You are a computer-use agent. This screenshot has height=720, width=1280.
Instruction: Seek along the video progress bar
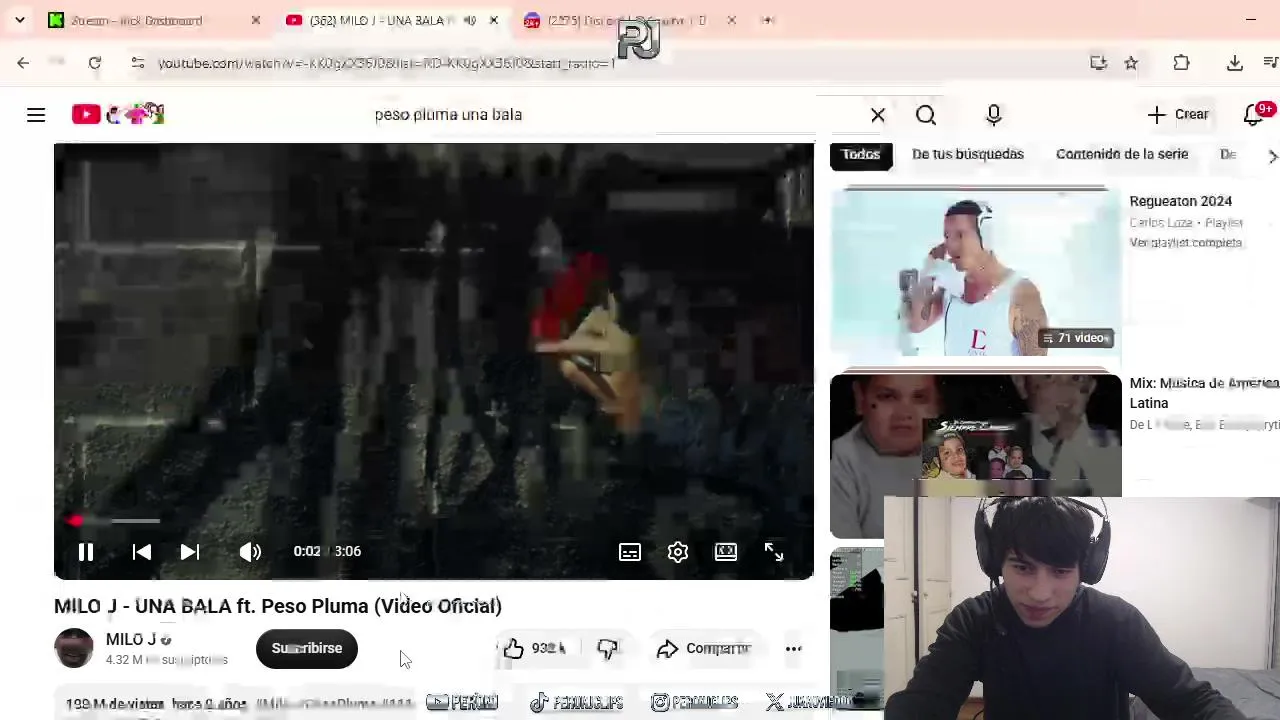(x=434, y=521)
